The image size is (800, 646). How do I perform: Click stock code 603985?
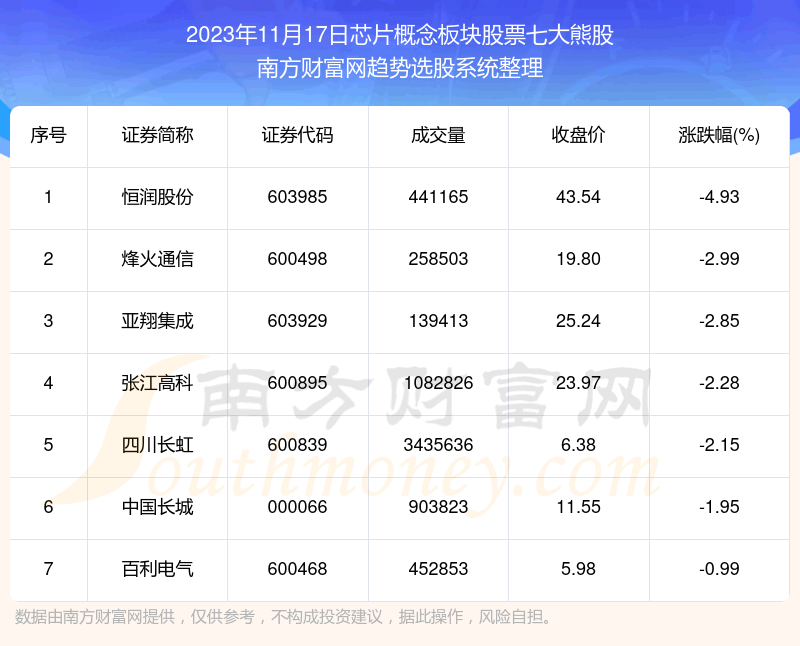pyautogui.click(x=297, y=197)
